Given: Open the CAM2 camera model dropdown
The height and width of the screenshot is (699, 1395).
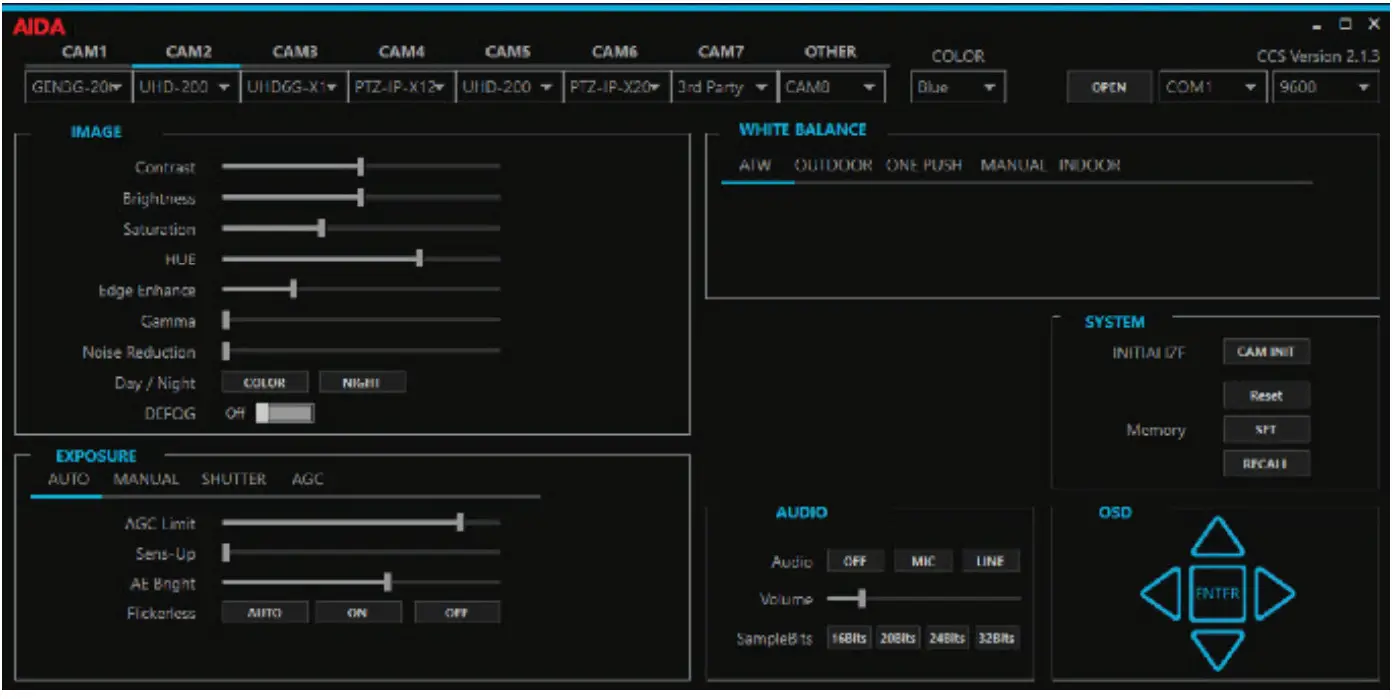Looking at the screenshot, I should (x=187, y=86).
